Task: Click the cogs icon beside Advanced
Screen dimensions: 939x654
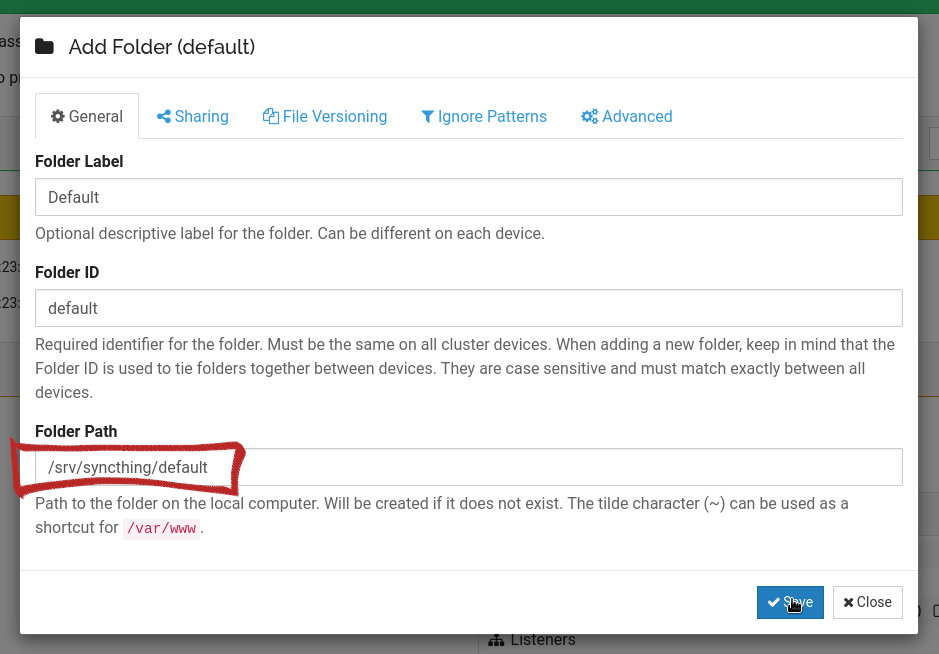Action: [x=589, y=116]
